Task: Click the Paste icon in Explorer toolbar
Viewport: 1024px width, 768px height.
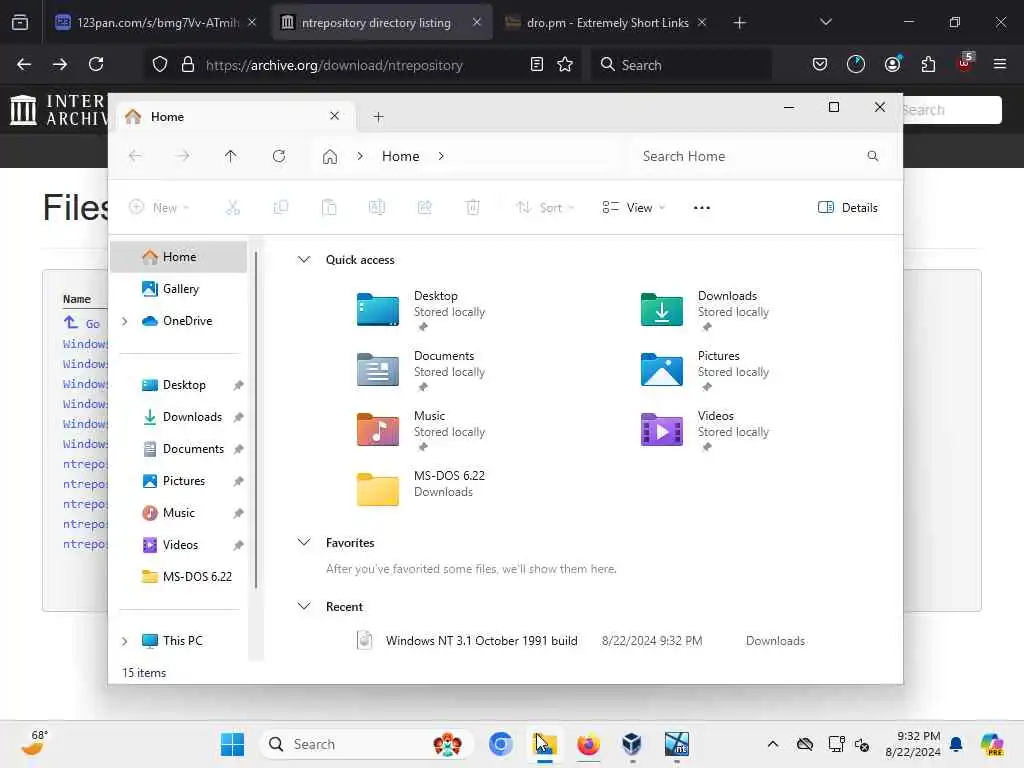Action: (329, 208)
